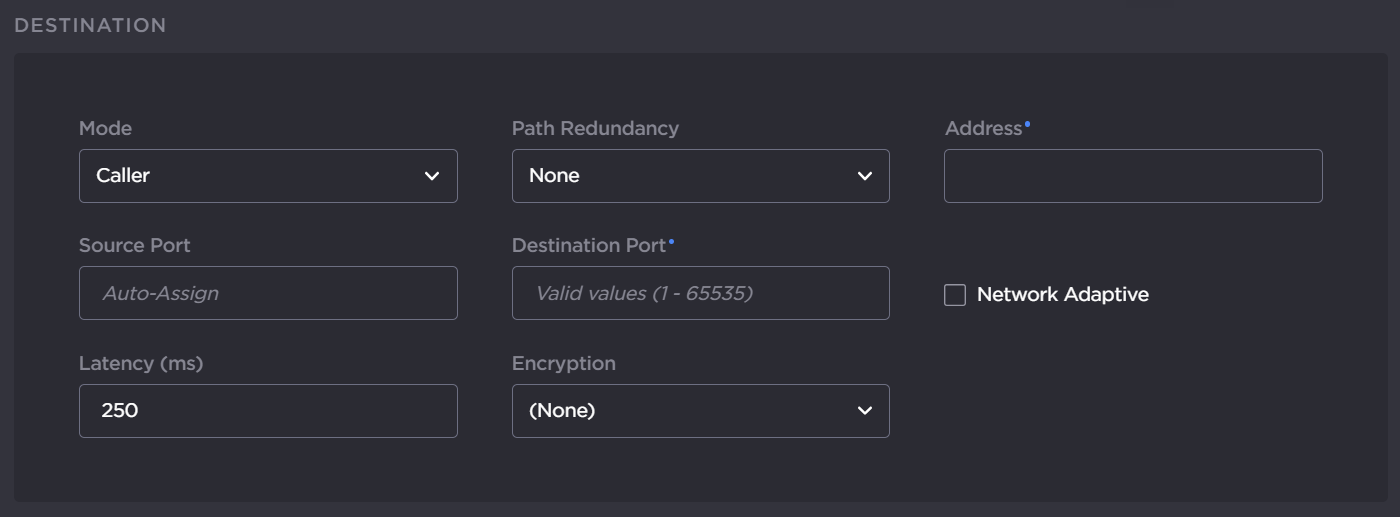Image resolution: width=1400 pixels, height=517 pixels.
Task: Click the Latency field containing 250
Action: point(268,411)
